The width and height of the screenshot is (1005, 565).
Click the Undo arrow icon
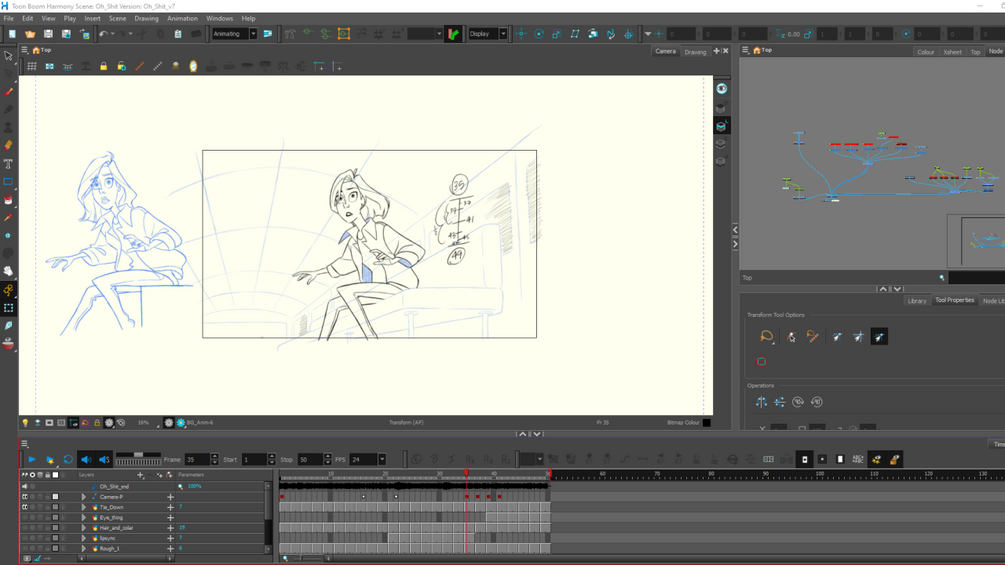[x=103, y=34]
